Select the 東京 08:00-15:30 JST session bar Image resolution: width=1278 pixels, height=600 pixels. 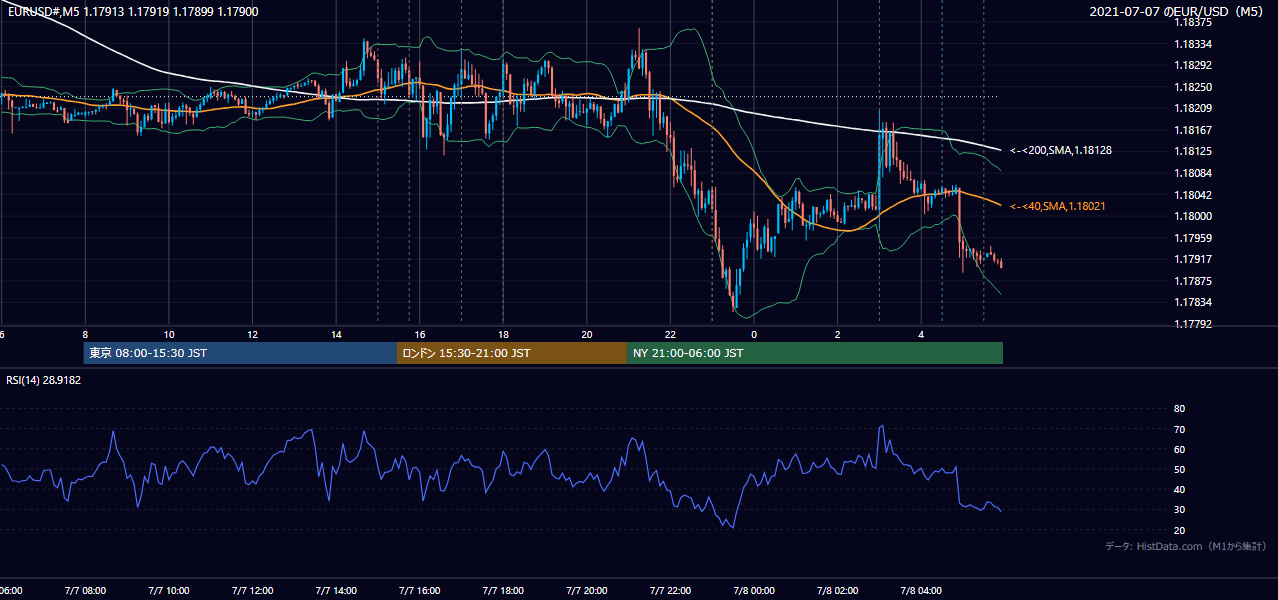tap(240, 353)
